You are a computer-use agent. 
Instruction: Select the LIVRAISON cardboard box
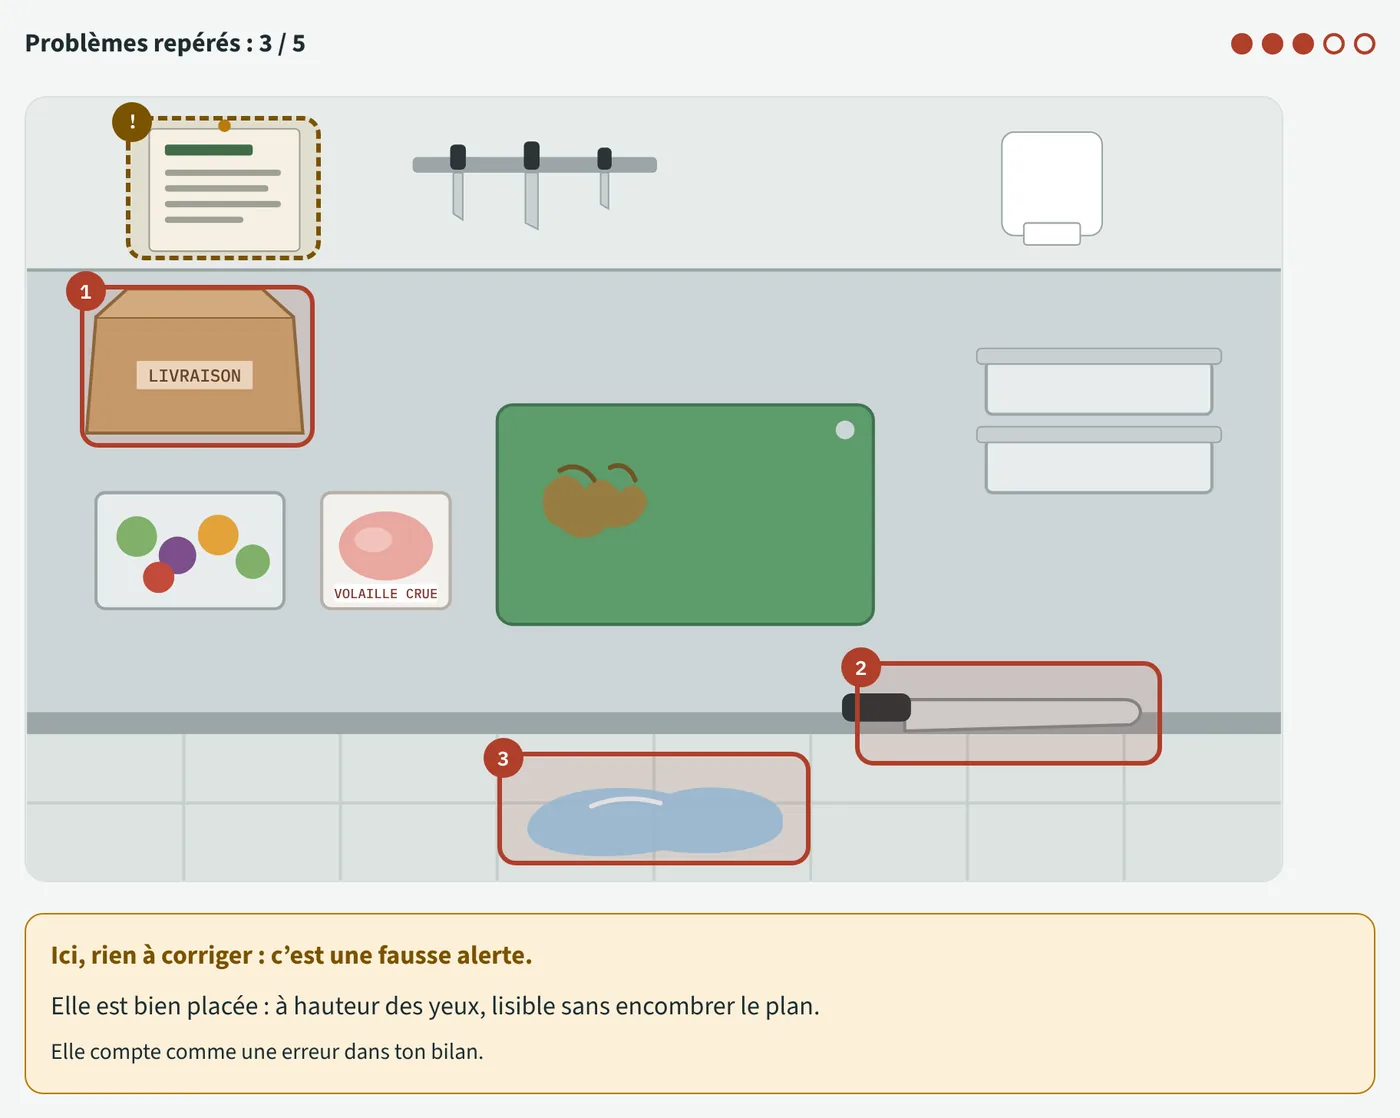195,362
